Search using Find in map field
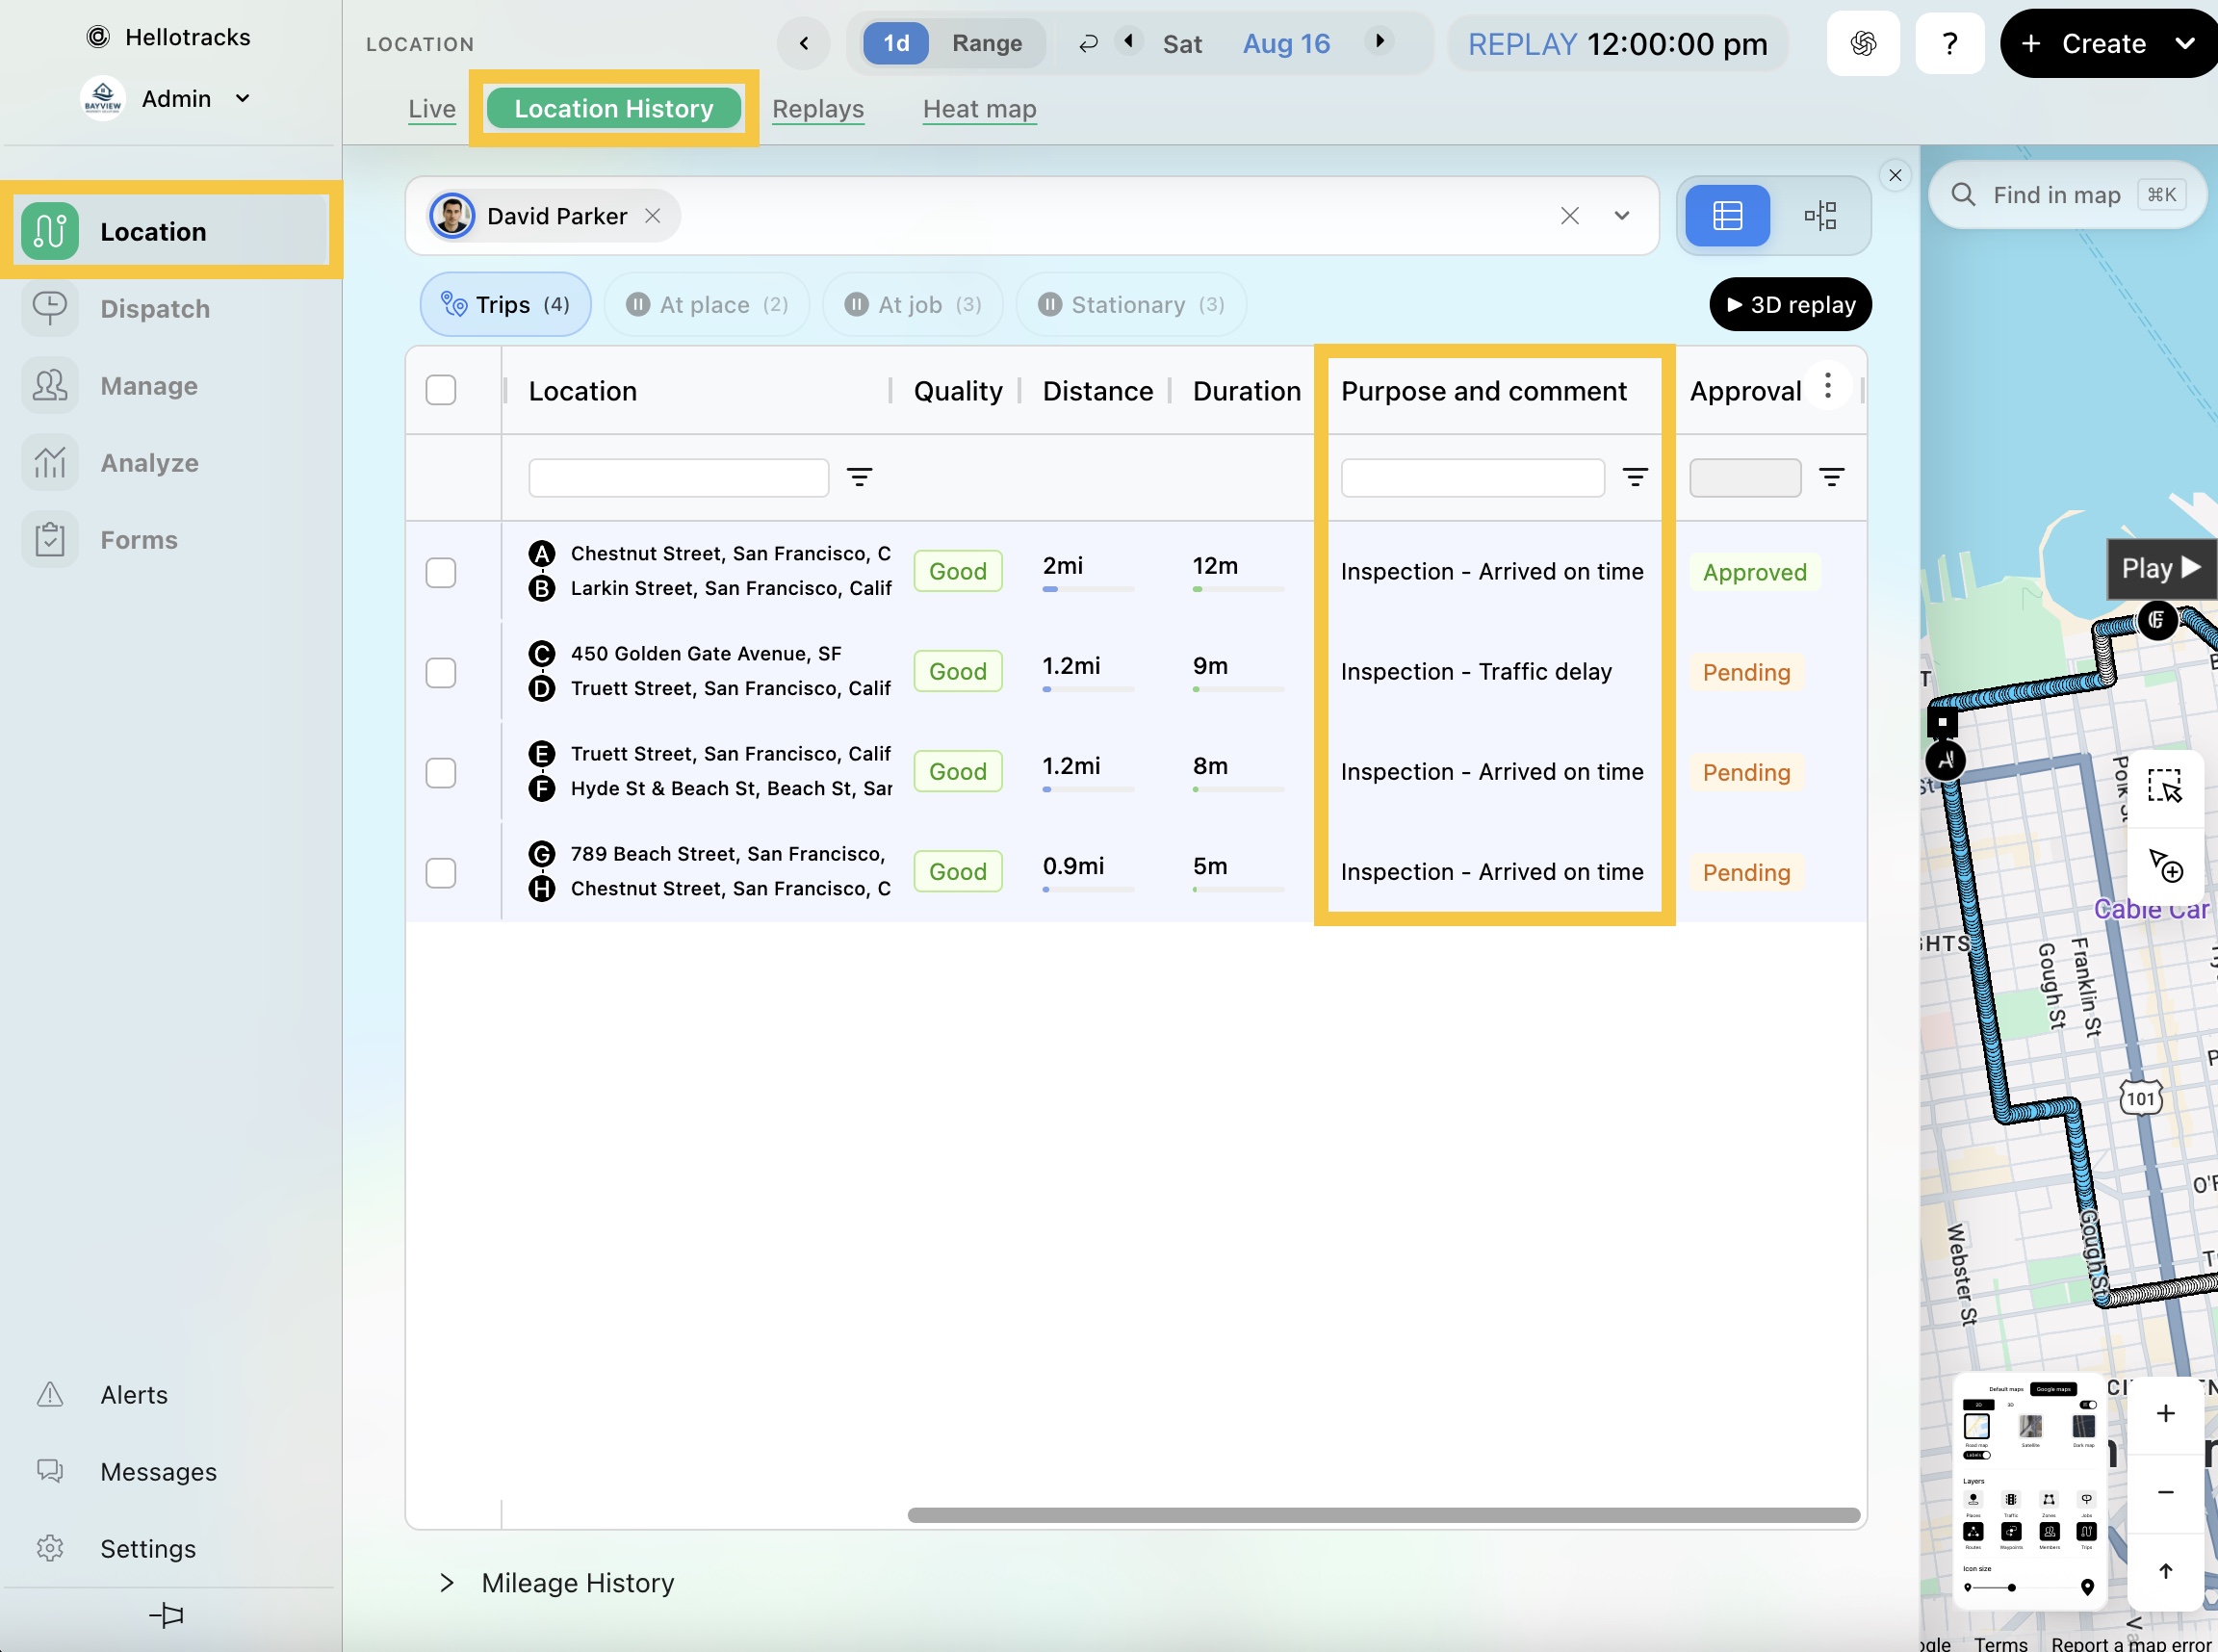Viewport: 2218px width, 1652px height. pos(2066,194)
